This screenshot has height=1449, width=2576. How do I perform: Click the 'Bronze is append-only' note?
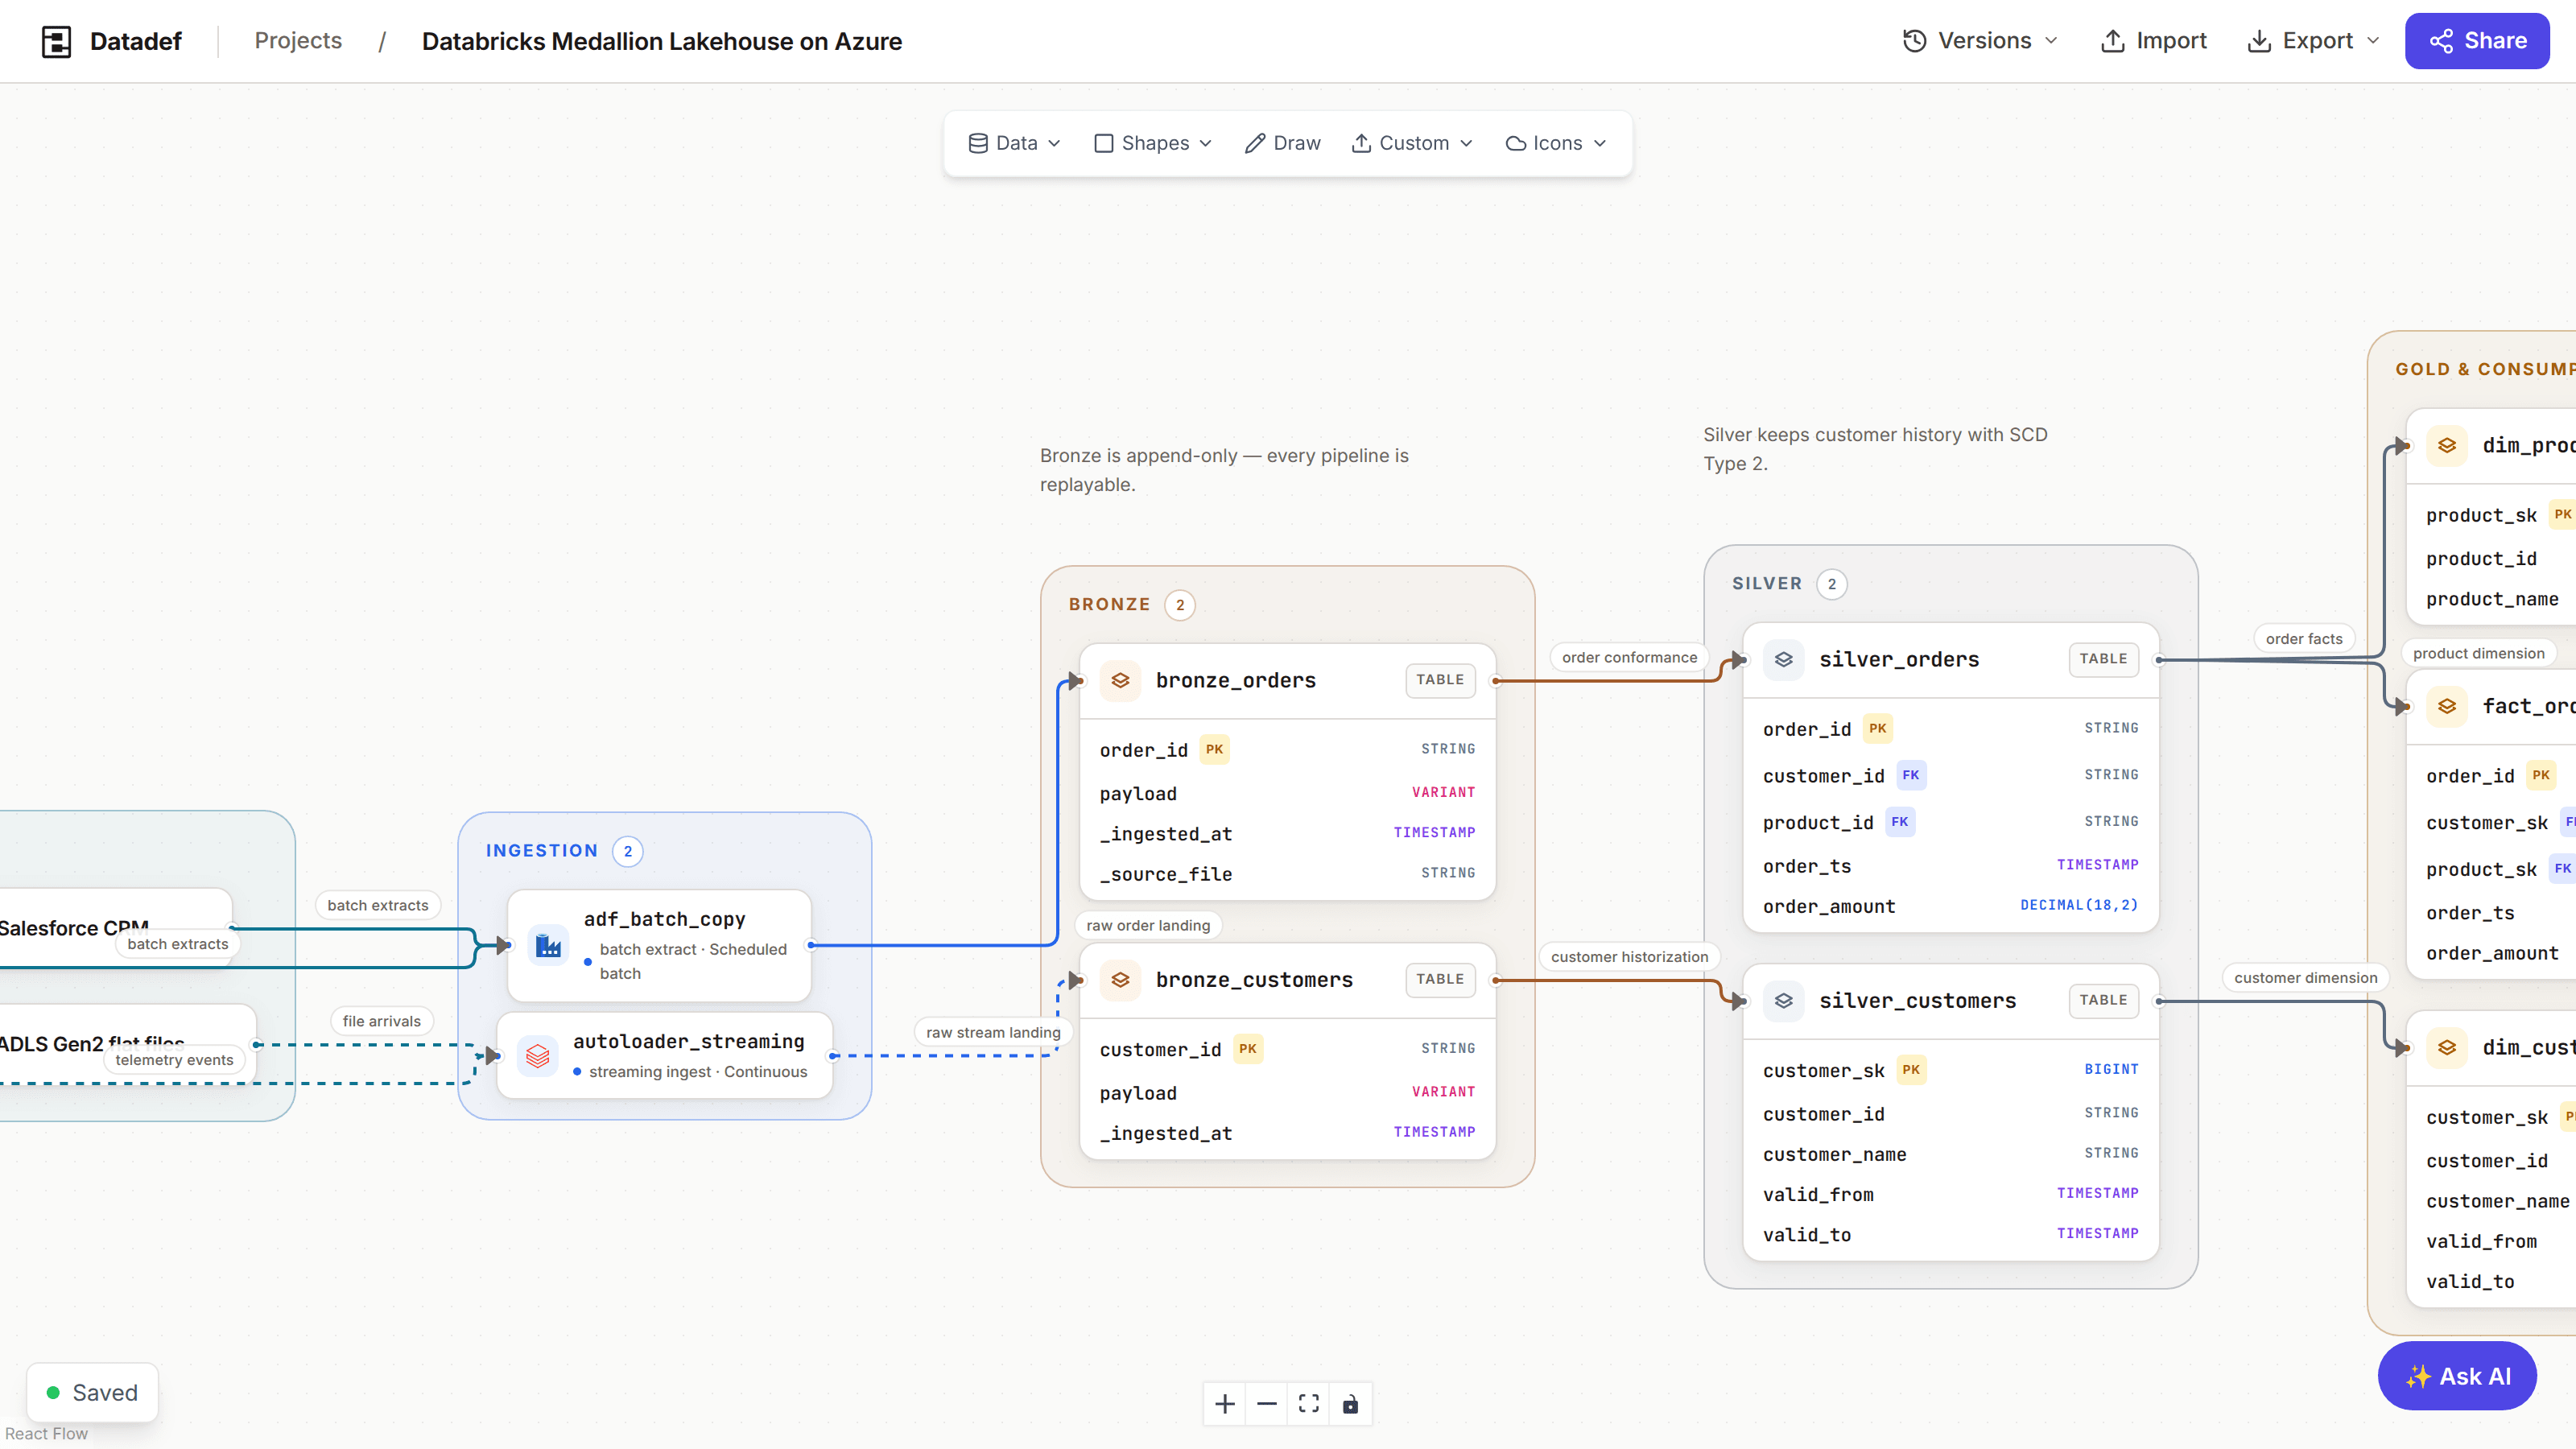(x=1224, y=470)
